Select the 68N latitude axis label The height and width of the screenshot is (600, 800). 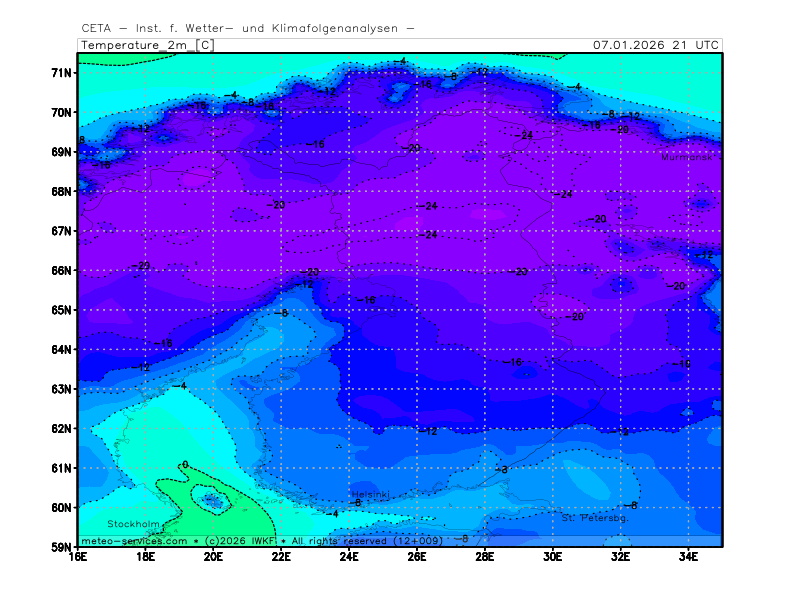click(x=62, y=191)
